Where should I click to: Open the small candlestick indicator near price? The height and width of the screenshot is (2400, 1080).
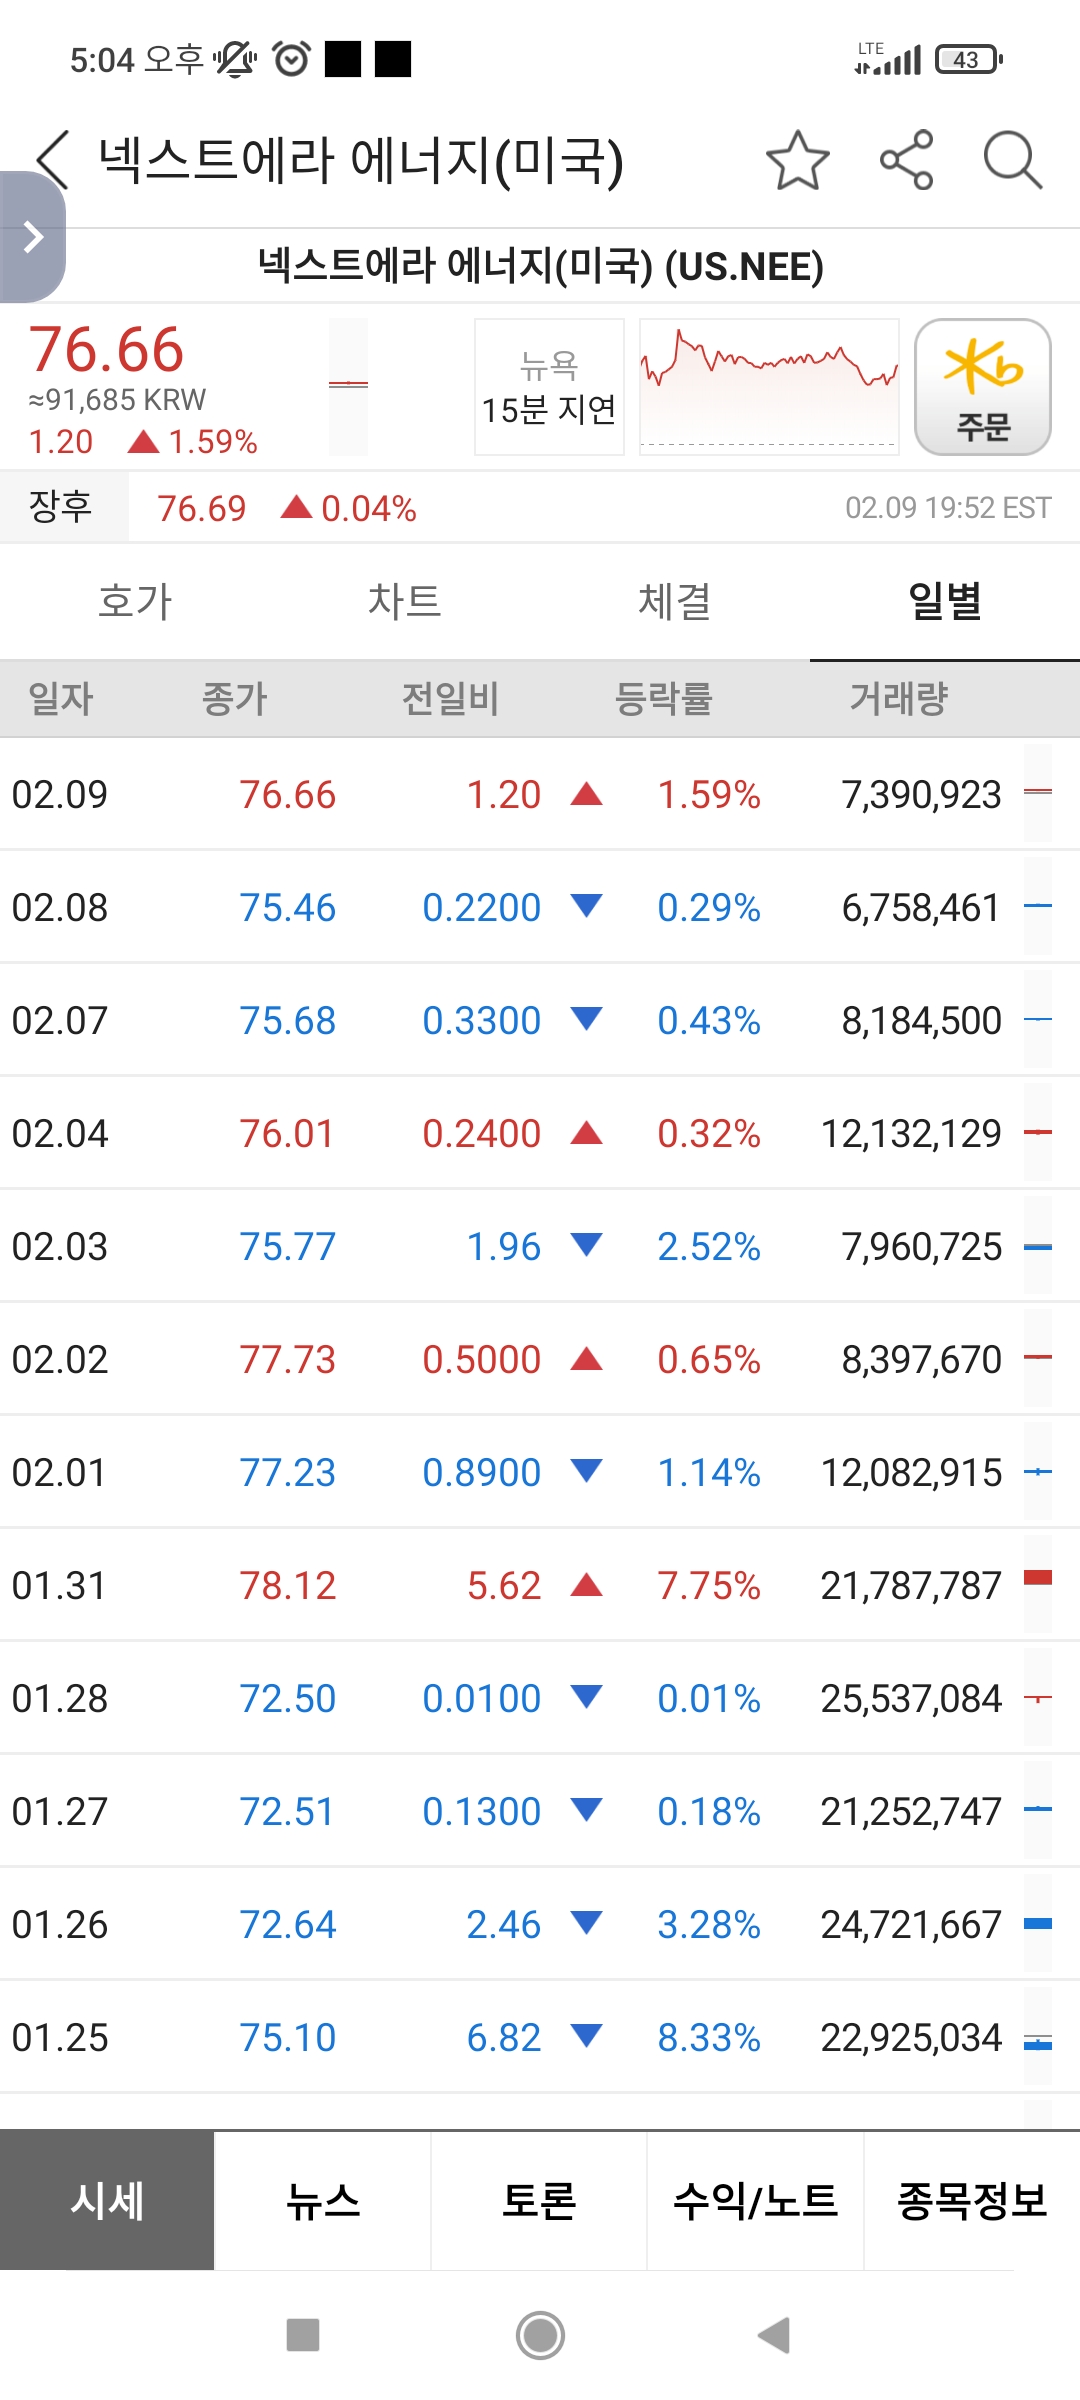coord(348,387)
